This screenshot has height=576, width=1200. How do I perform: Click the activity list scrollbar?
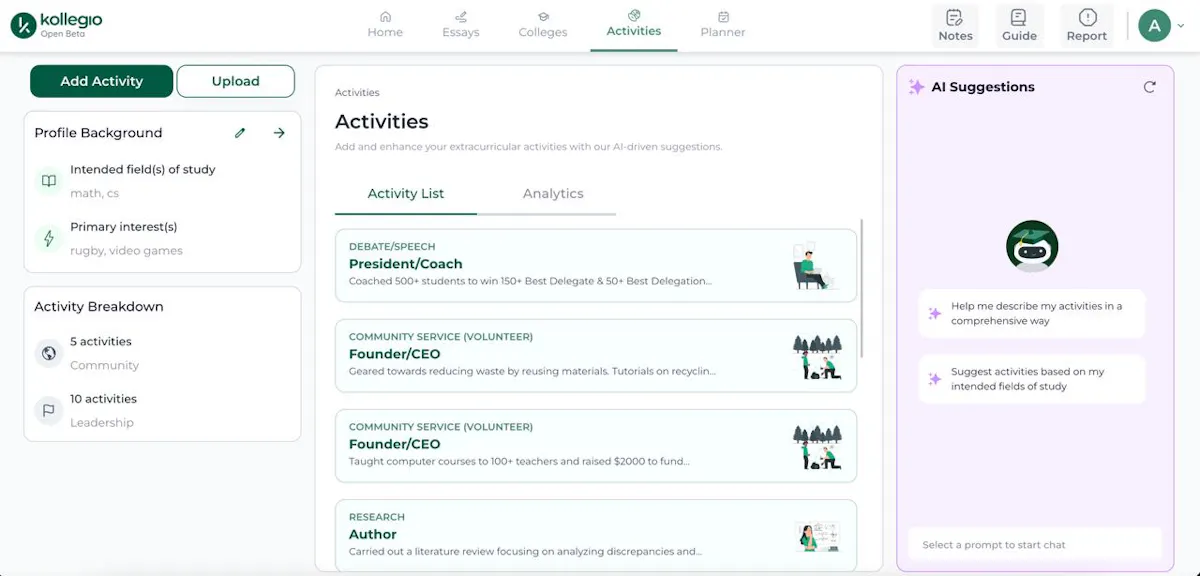[862, 288]
